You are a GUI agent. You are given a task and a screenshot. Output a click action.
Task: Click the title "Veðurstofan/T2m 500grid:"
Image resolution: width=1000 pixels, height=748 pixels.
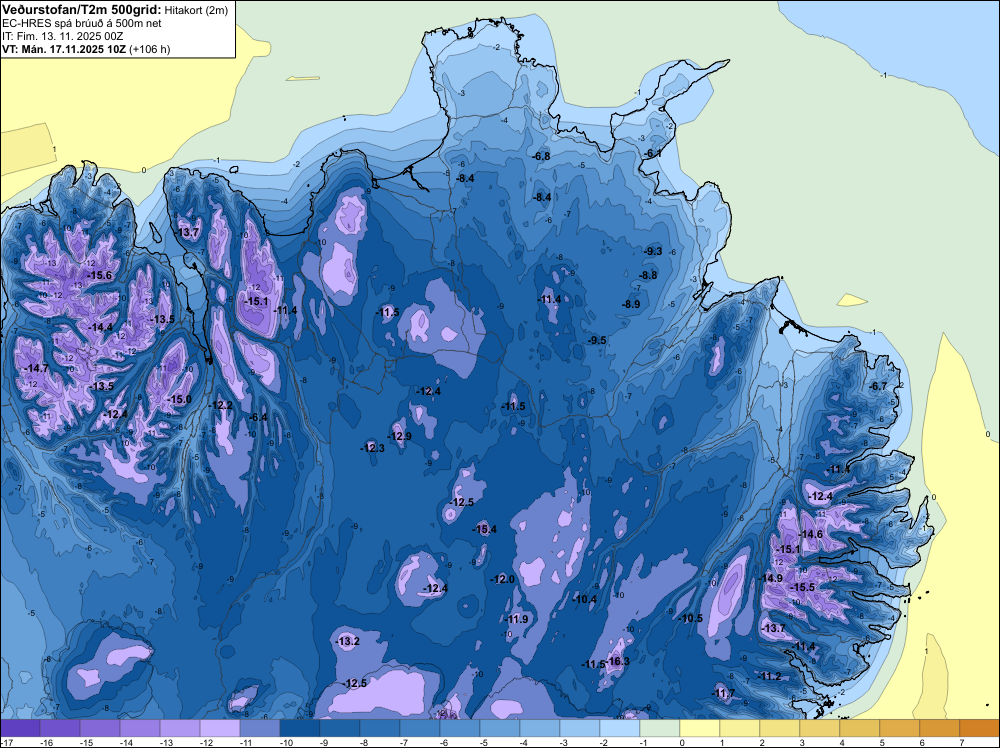81,10
